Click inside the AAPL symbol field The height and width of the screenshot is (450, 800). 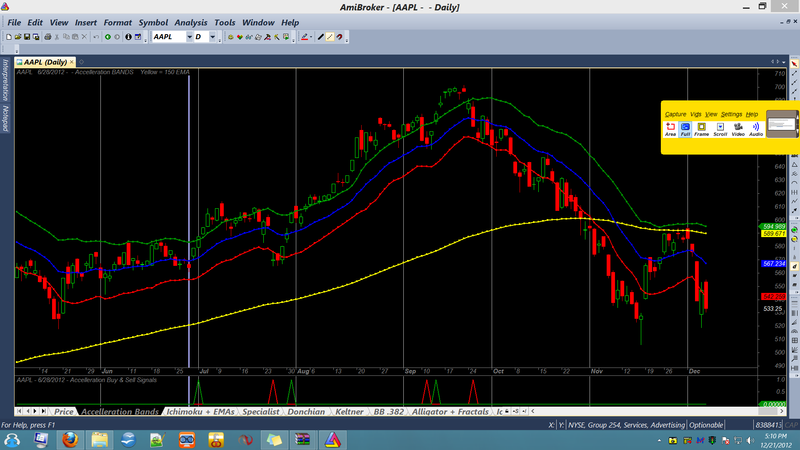[x=169, y=37]
